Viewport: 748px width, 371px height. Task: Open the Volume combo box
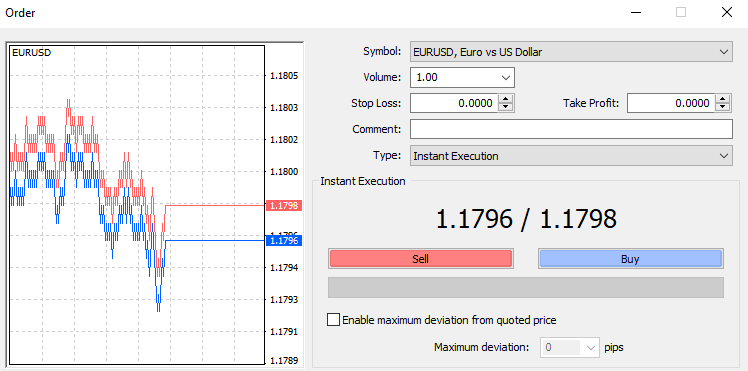[462, 77]
